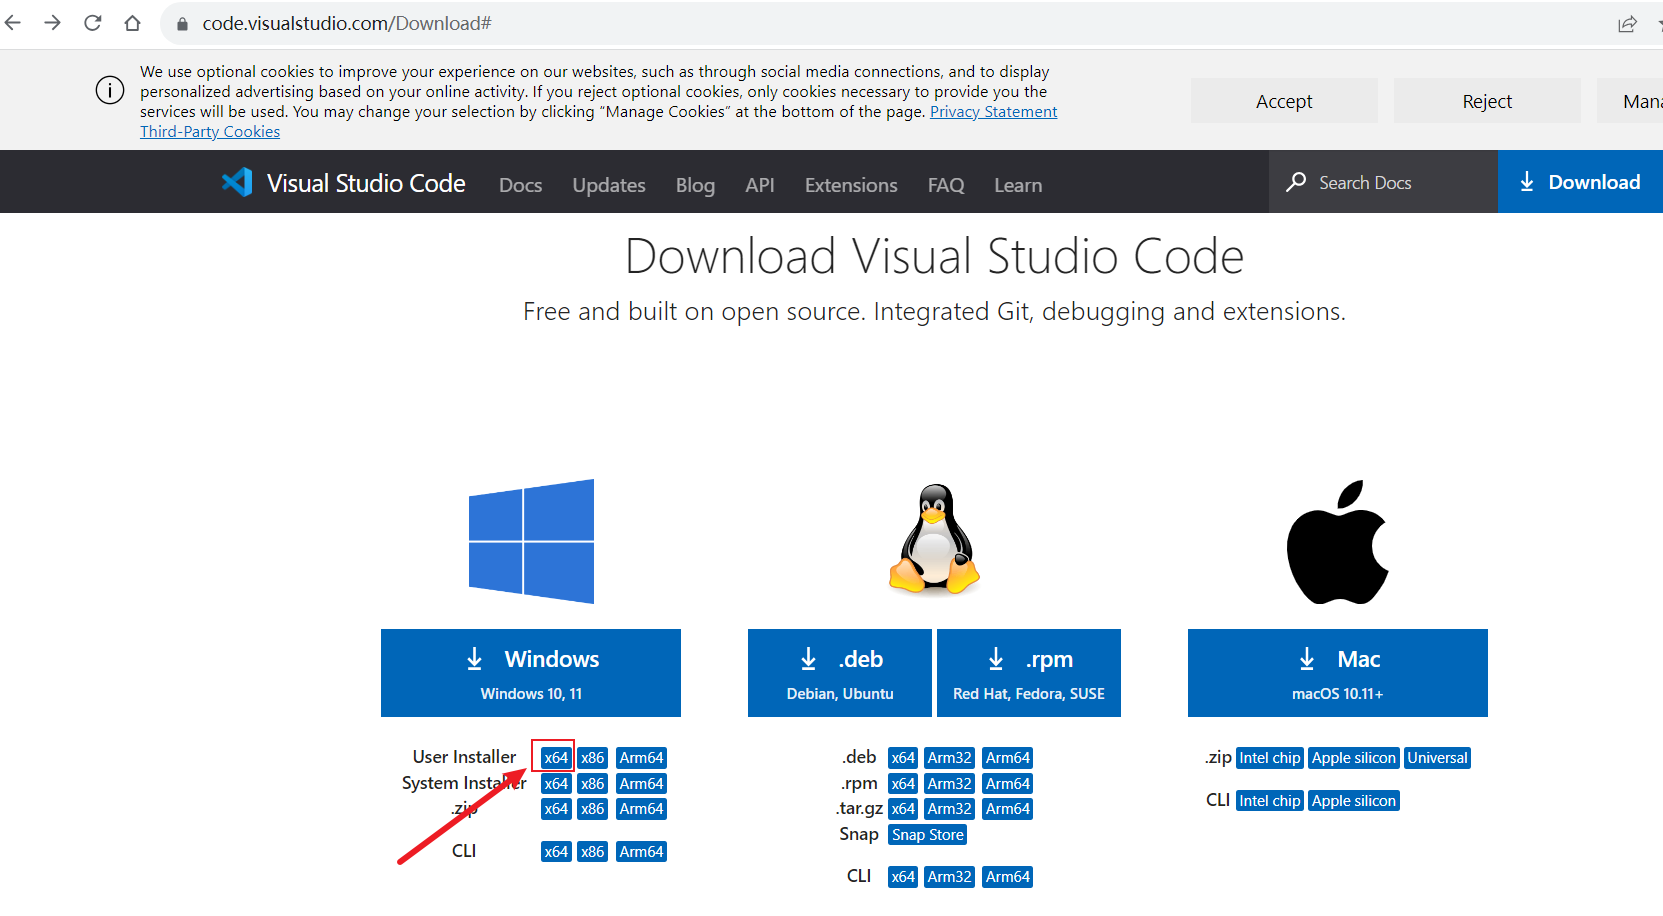This screenshot has width=1663, height=916.
Task: Select Linux CLI x64 download
Action: click(x=903, y=877)
